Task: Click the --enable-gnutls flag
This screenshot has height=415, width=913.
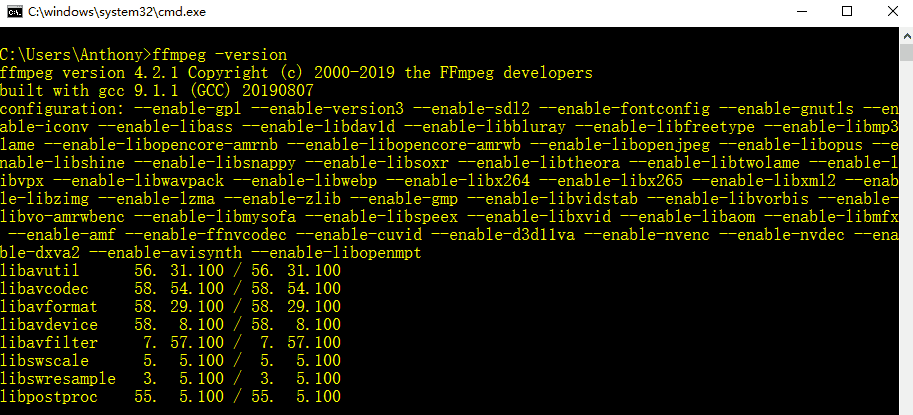Action: point(786,109)
